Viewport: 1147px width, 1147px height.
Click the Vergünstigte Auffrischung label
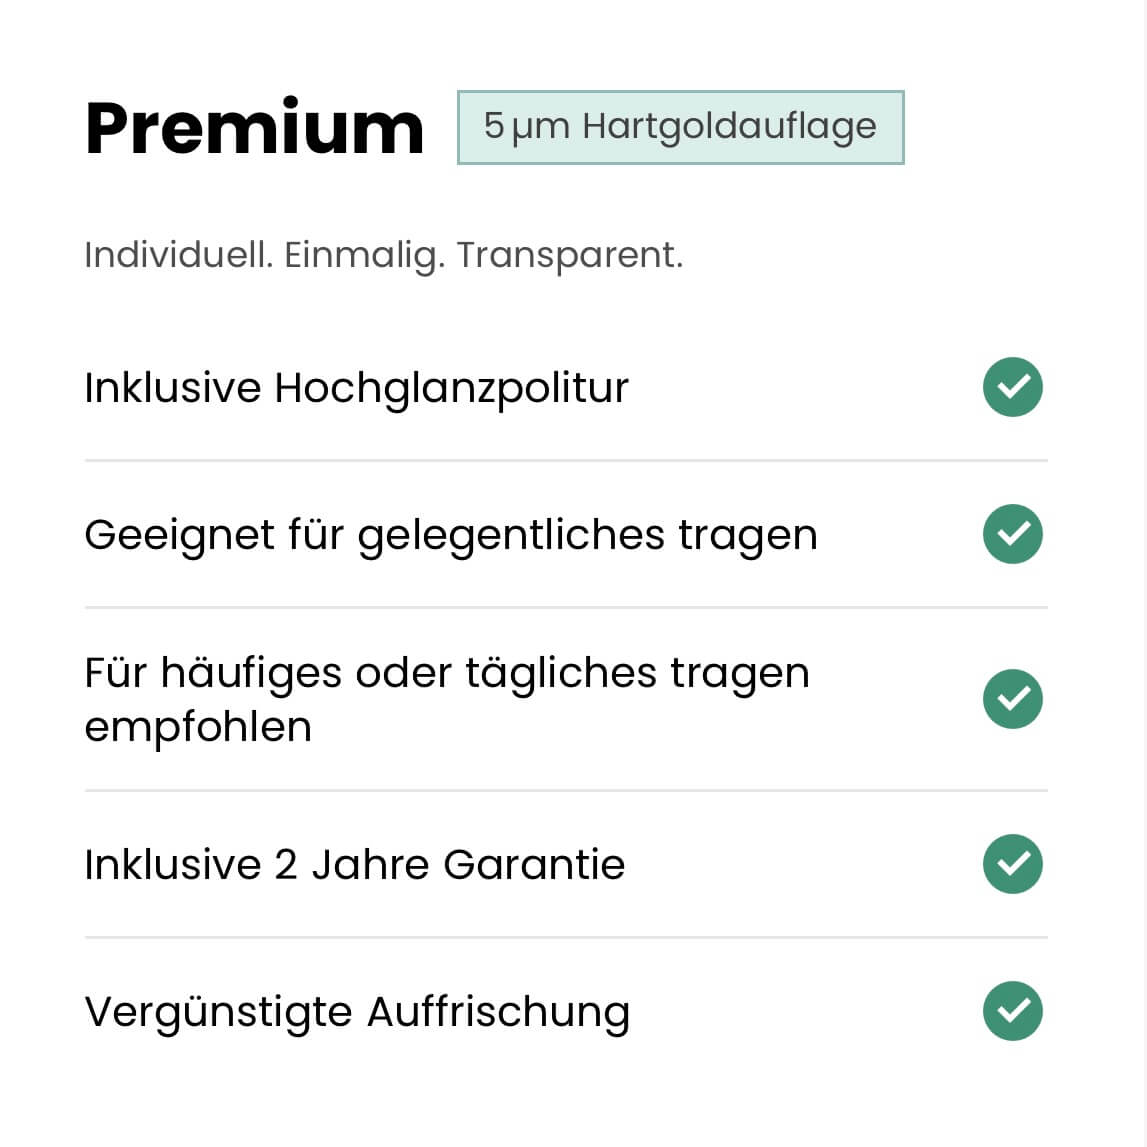(357, 1013)
